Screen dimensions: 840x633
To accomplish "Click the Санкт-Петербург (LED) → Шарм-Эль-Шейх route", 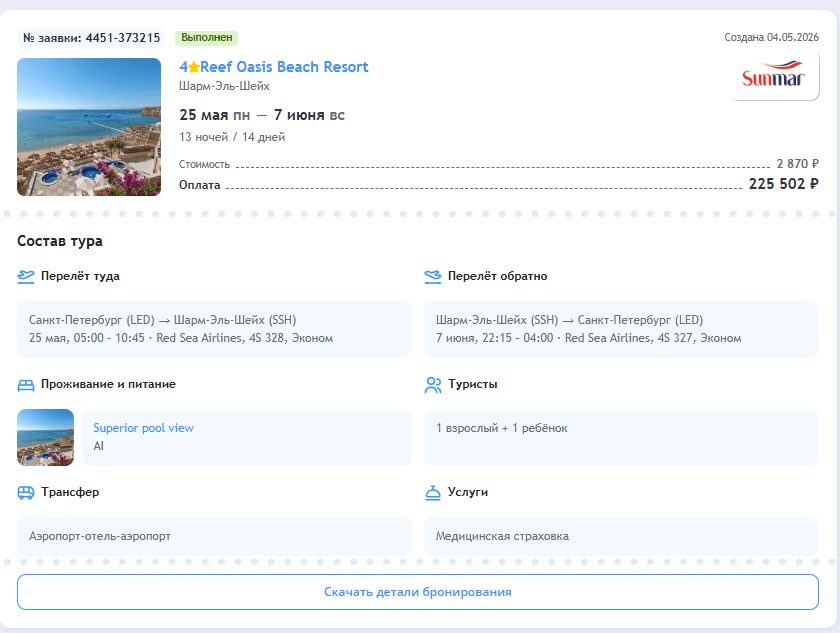I will pos(162,320).
